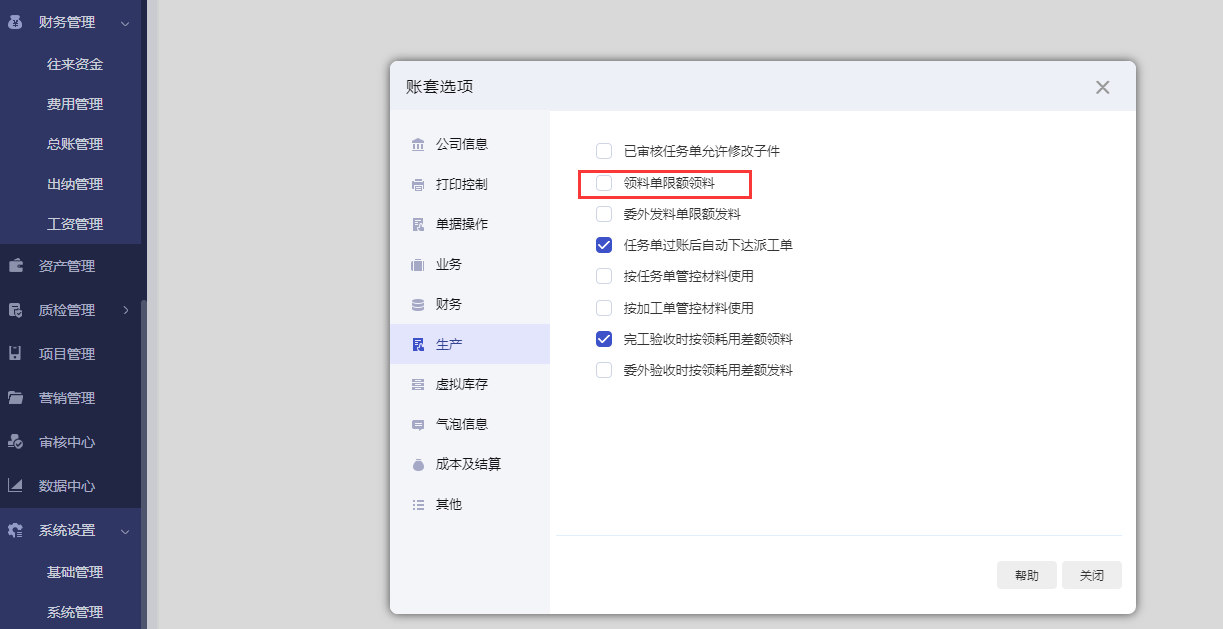Tick the 已审核任务单允许修改子件 checkbox
The image size is (1223, 629).
pos(604,152)
